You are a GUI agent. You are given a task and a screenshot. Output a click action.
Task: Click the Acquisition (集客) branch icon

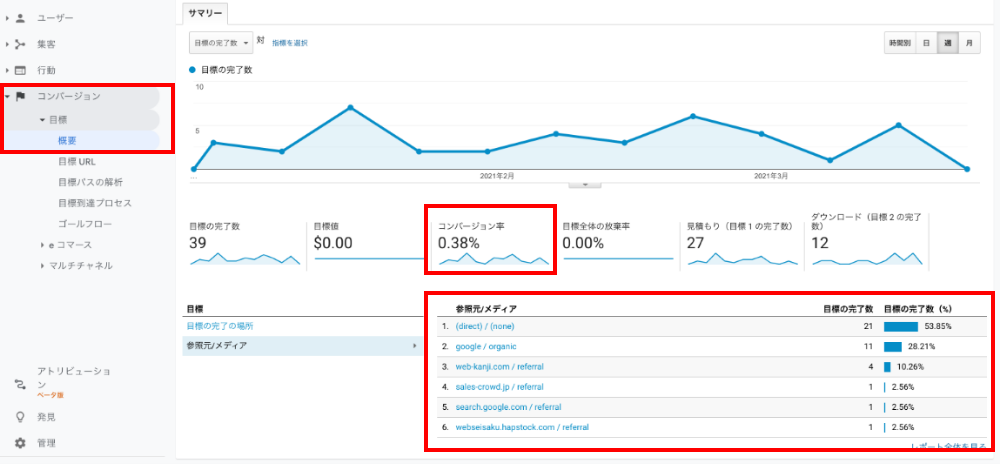click(x=20, y=44)
